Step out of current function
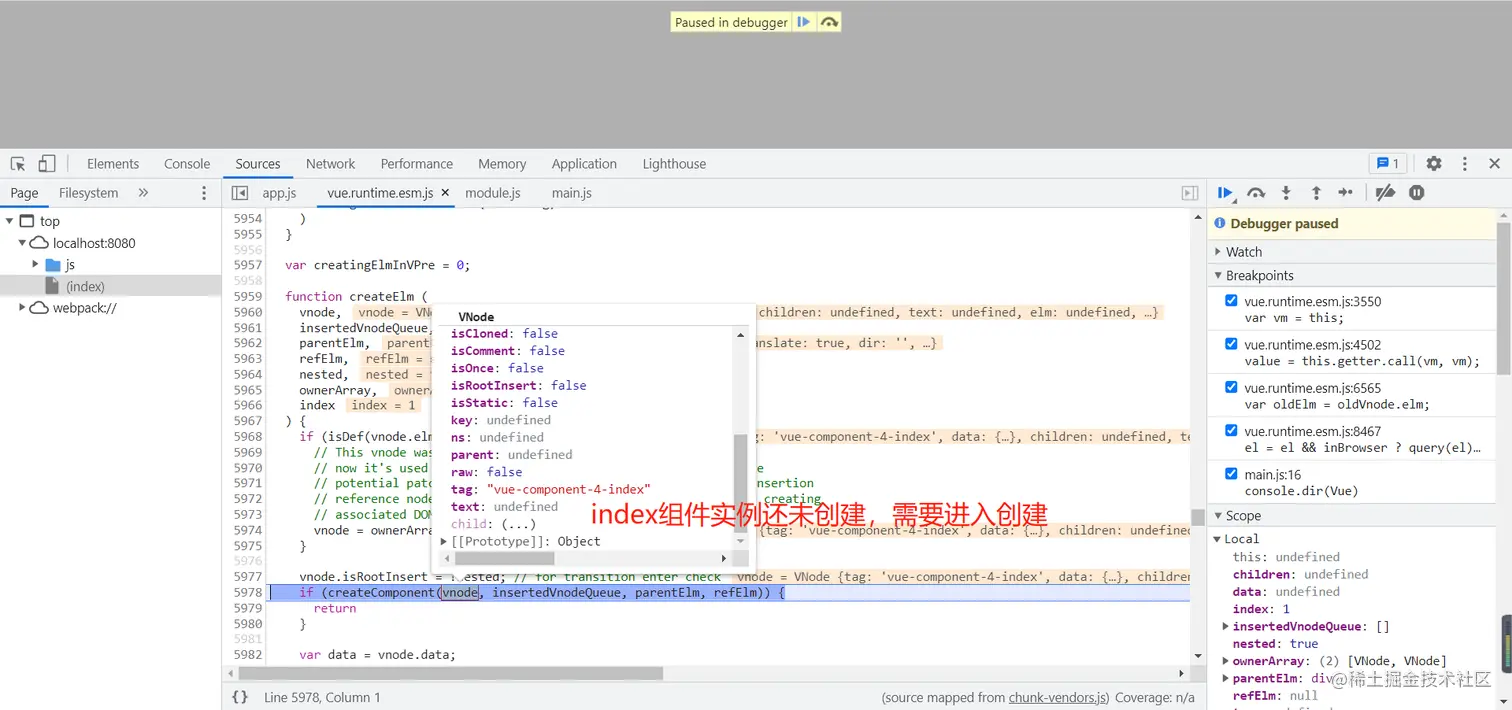The width and height of the screenshot is (1512, 710). 1316,193
